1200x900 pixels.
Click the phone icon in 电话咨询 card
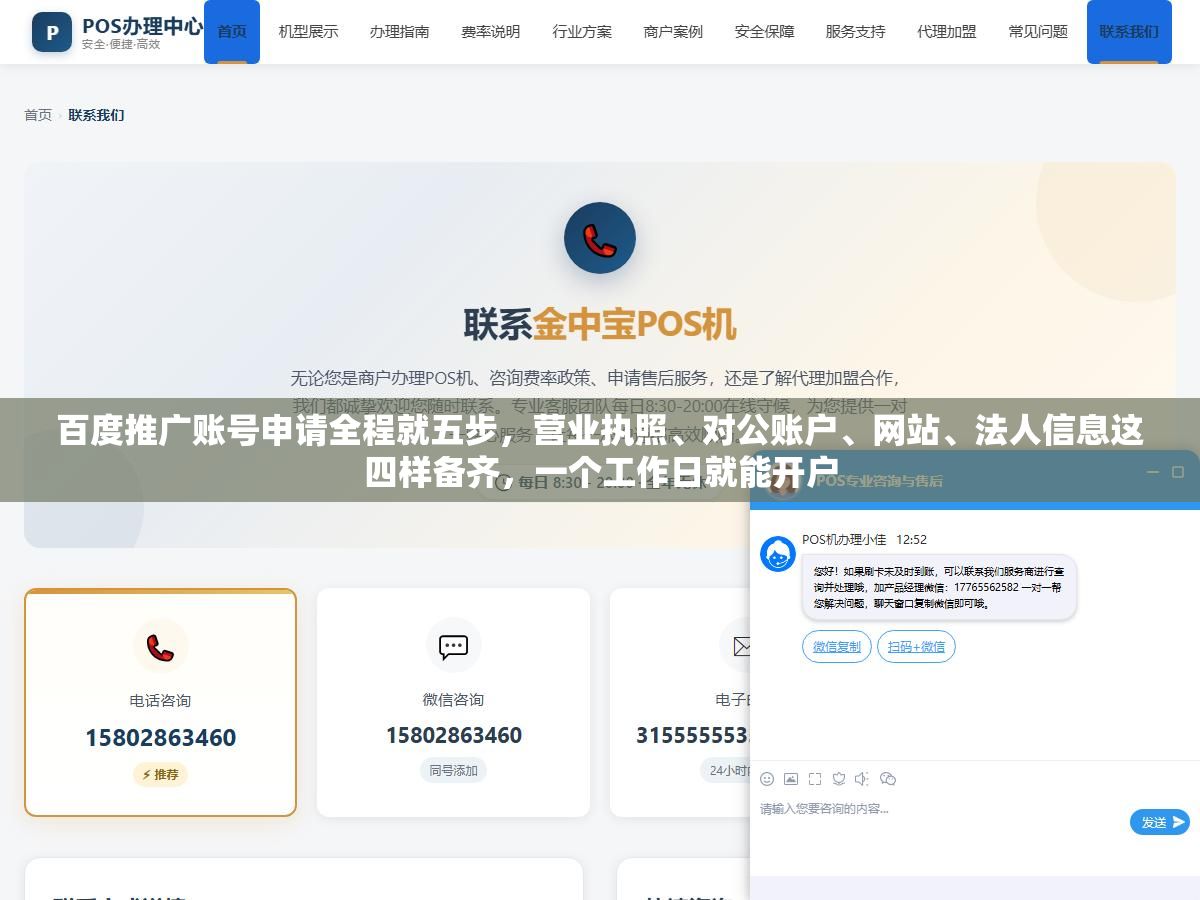pos(160,647)
